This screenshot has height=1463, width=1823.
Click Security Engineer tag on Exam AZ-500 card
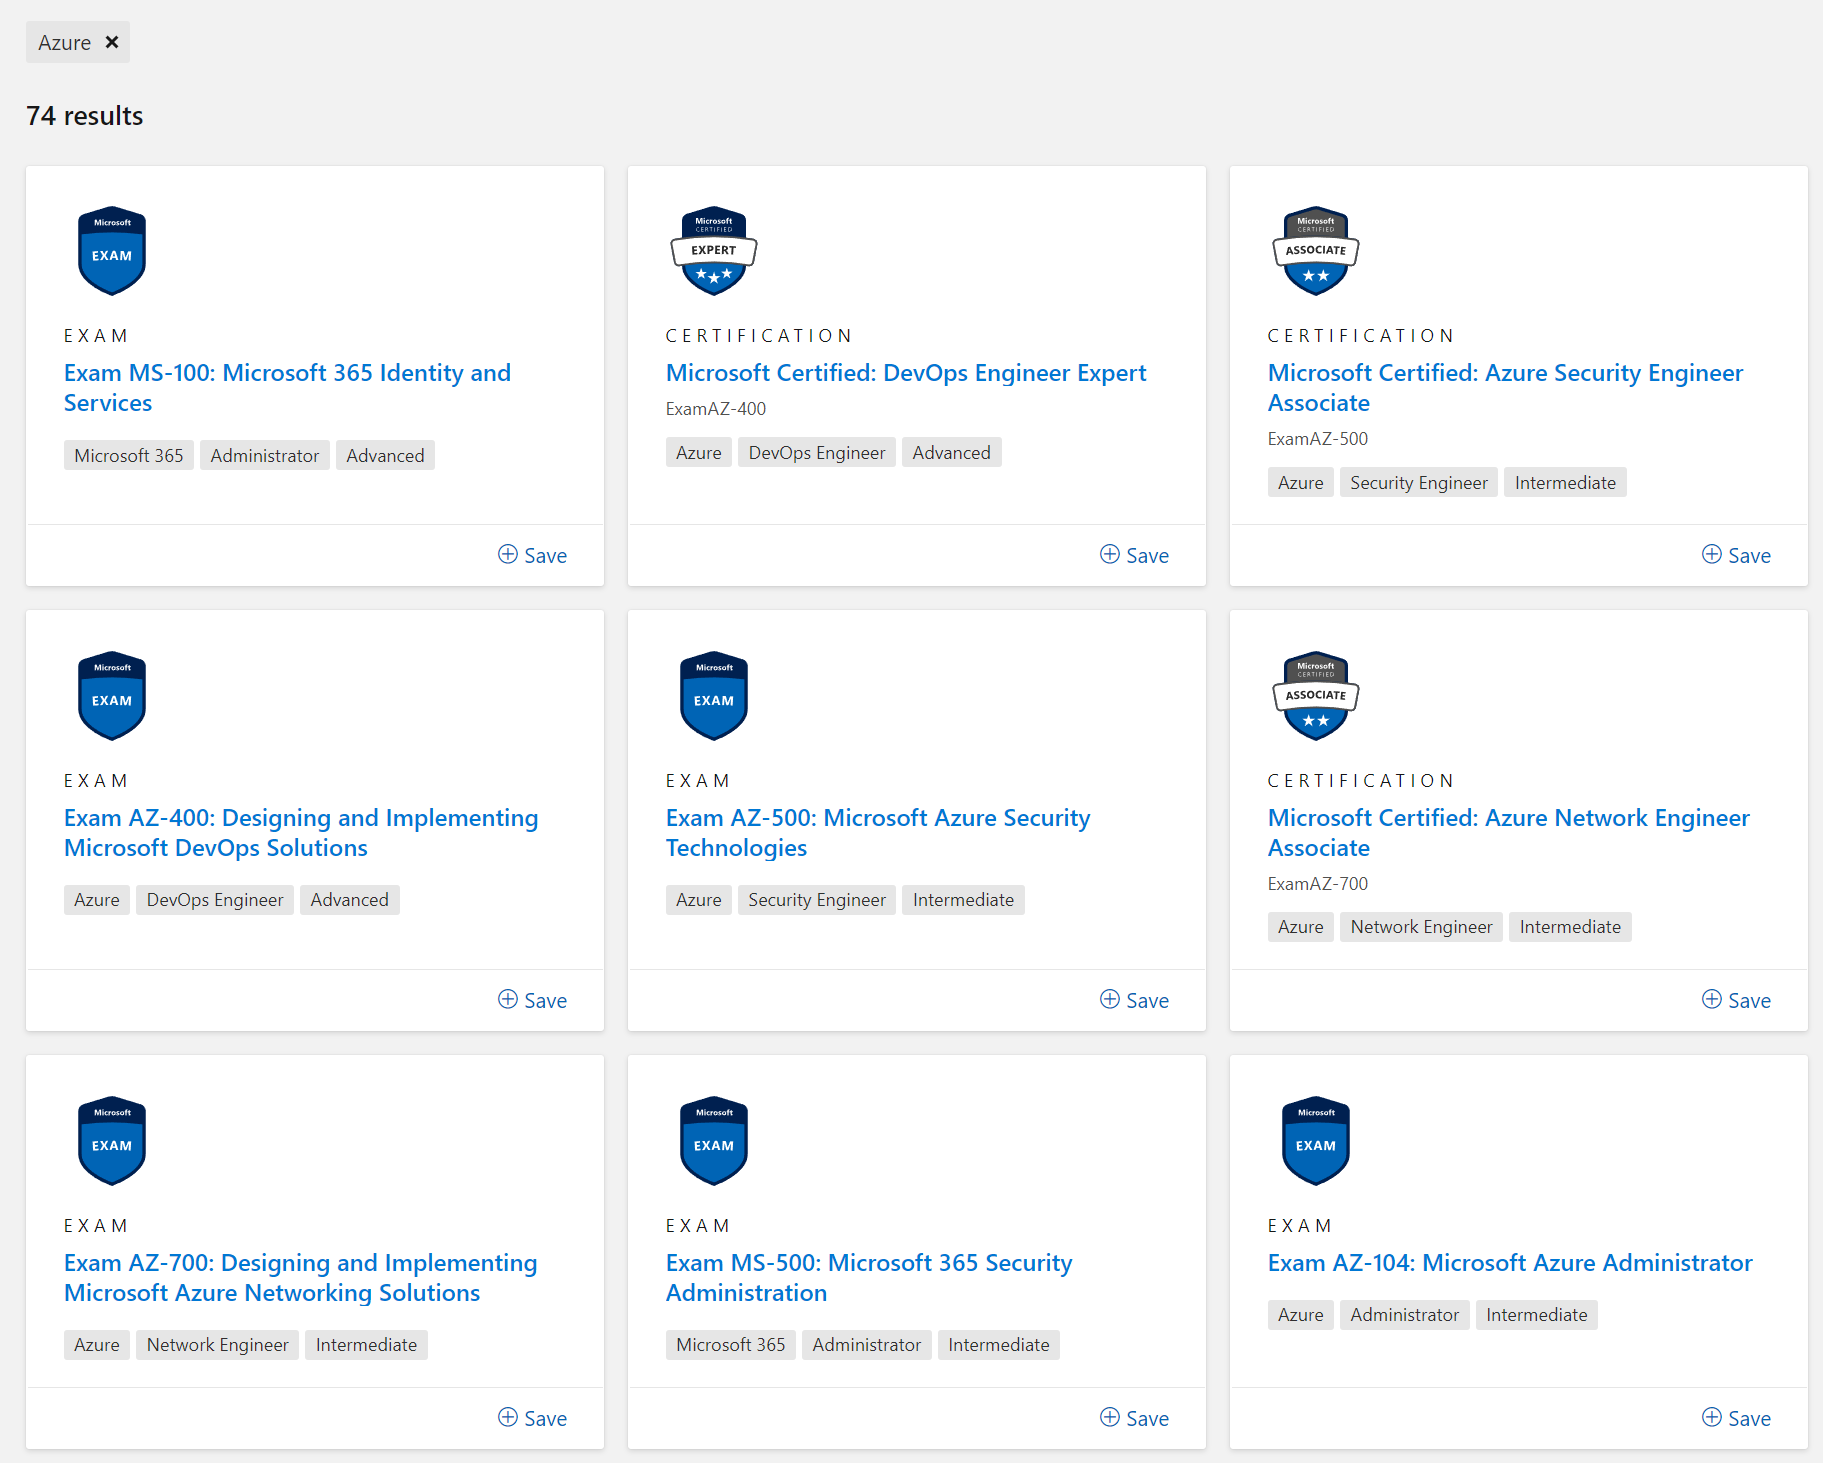click(817, 900)
